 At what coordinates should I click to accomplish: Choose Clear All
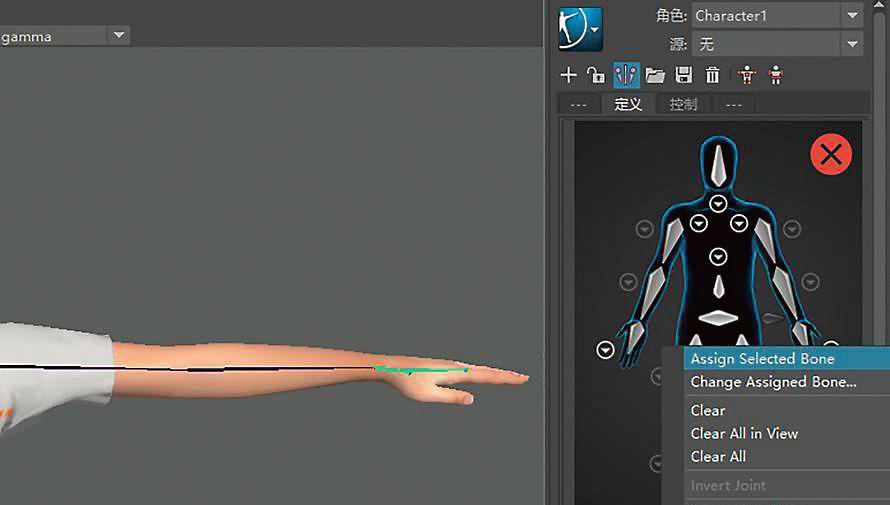point(787,456)
